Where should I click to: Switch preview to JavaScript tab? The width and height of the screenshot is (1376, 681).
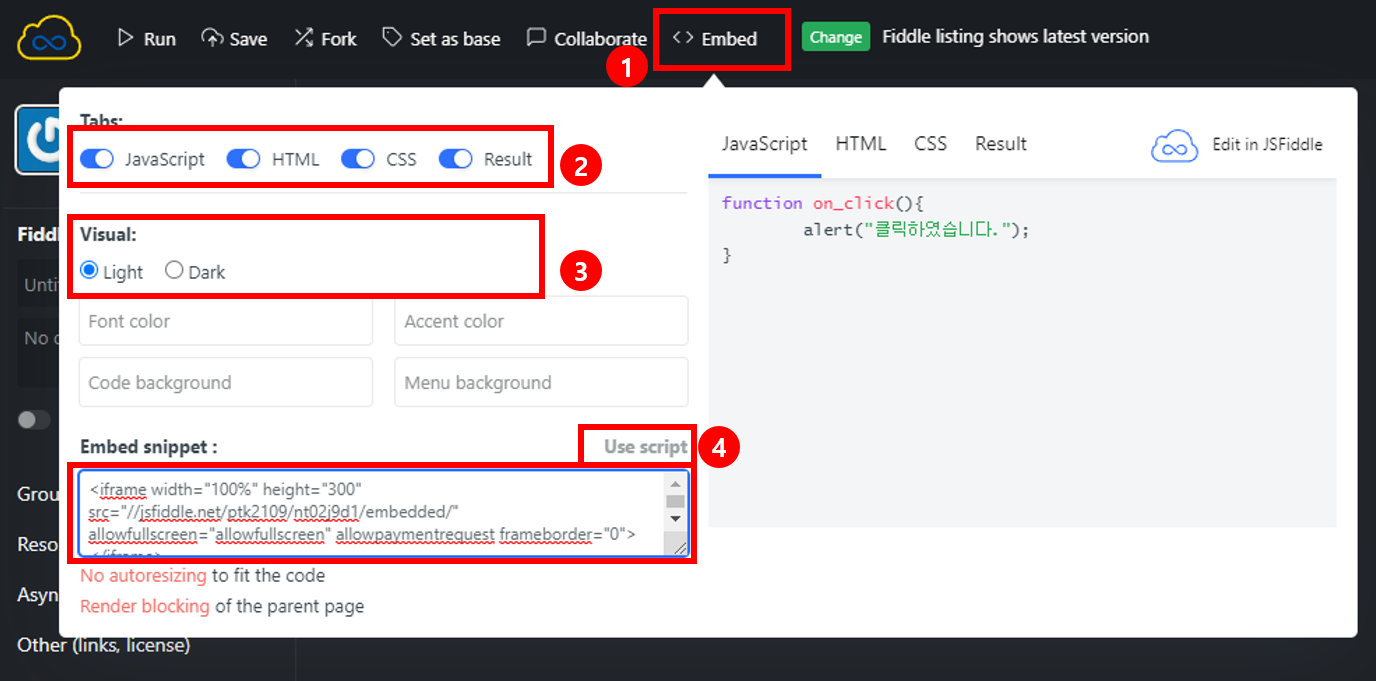(x=764, y=144)
